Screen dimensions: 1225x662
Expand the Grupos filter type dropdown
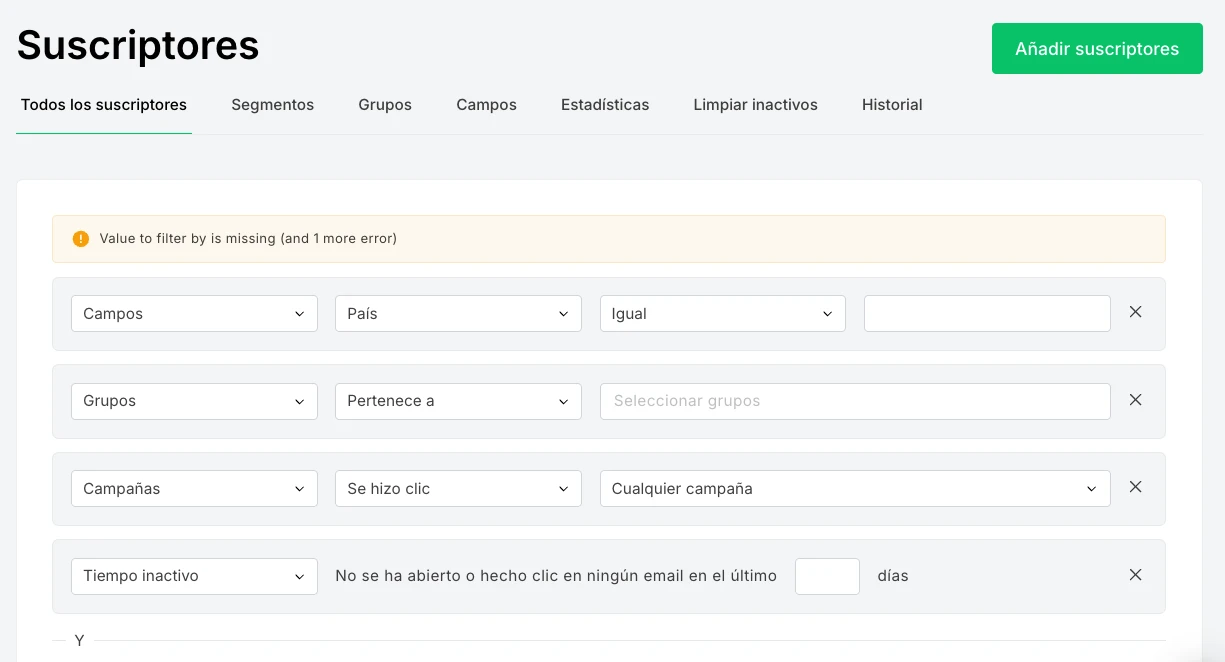tap(194, 401)
